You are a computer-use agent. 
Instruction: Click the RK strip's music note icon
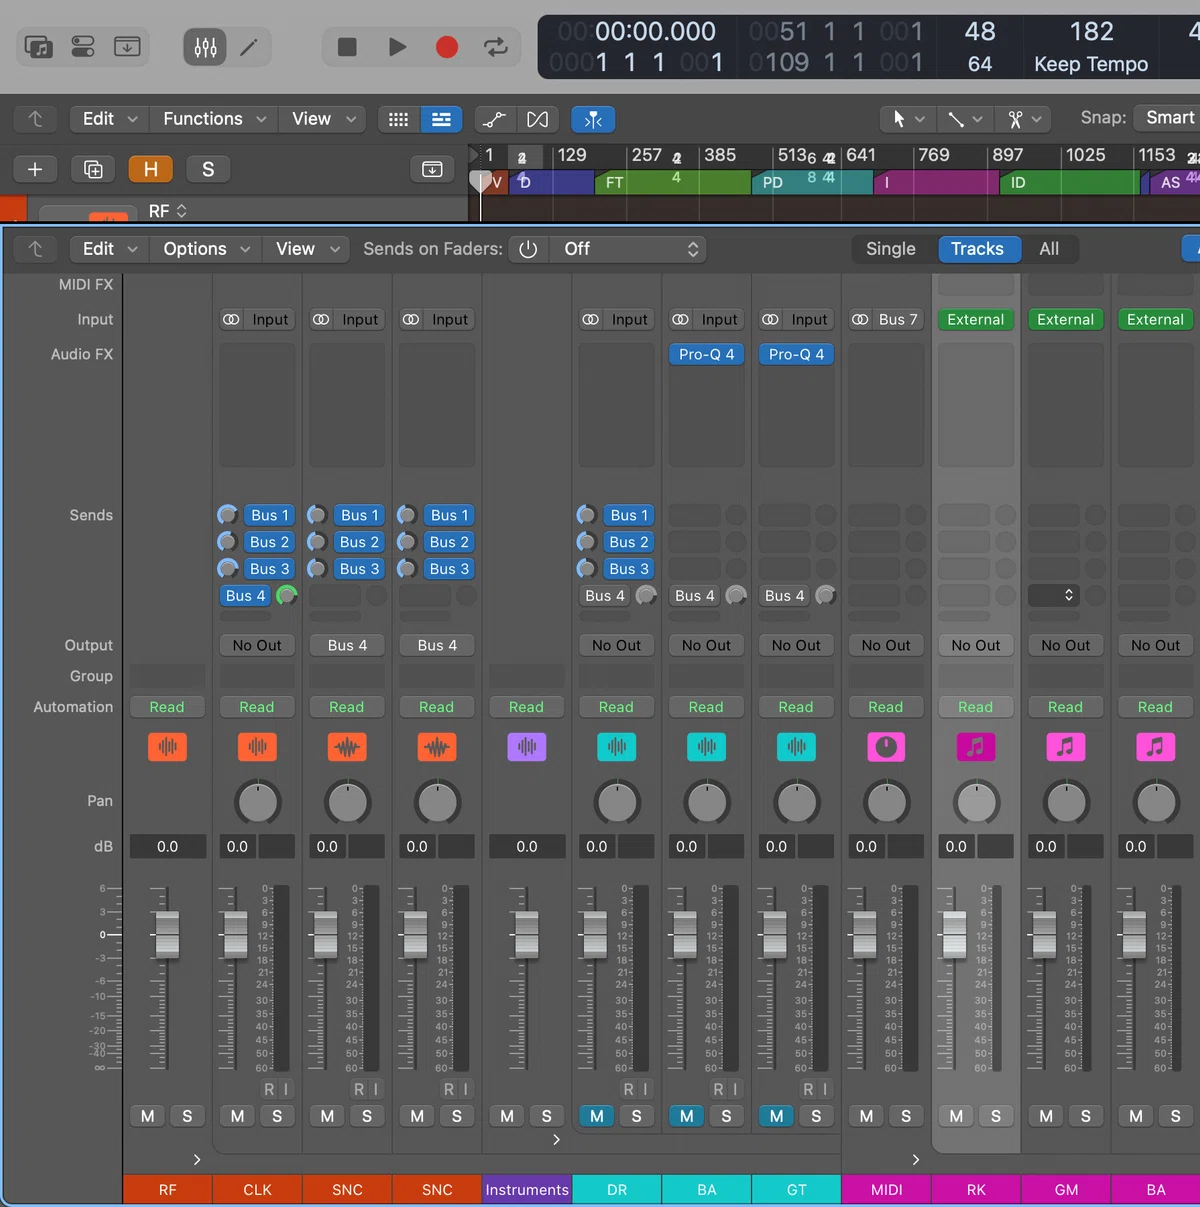click(976, 747)
